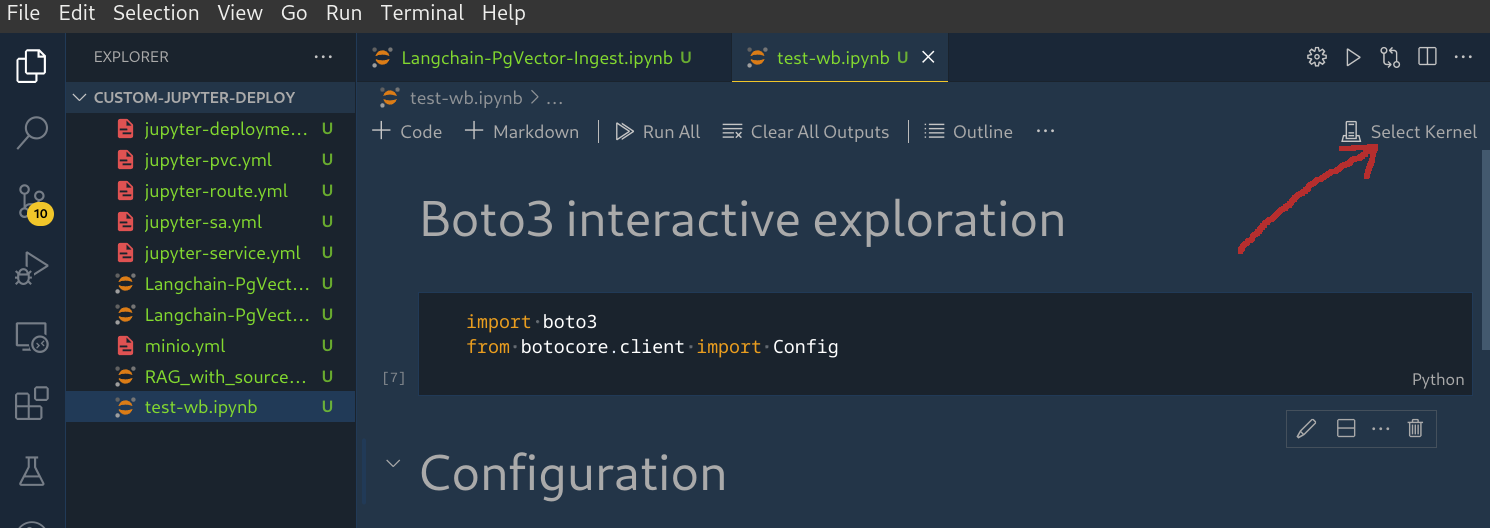
Task: Open RAG_with_source... notebook in explorer
Action: [x=210, y=377]
